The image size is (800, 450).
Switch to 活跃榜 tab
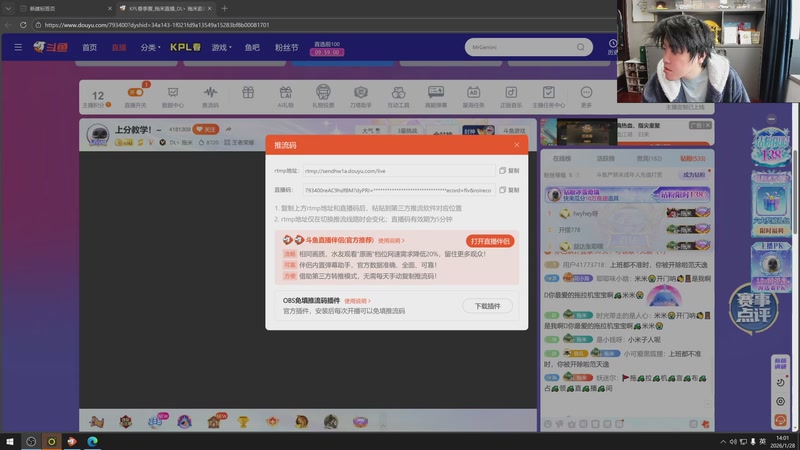pyautogui.click(x=605, y=159)
